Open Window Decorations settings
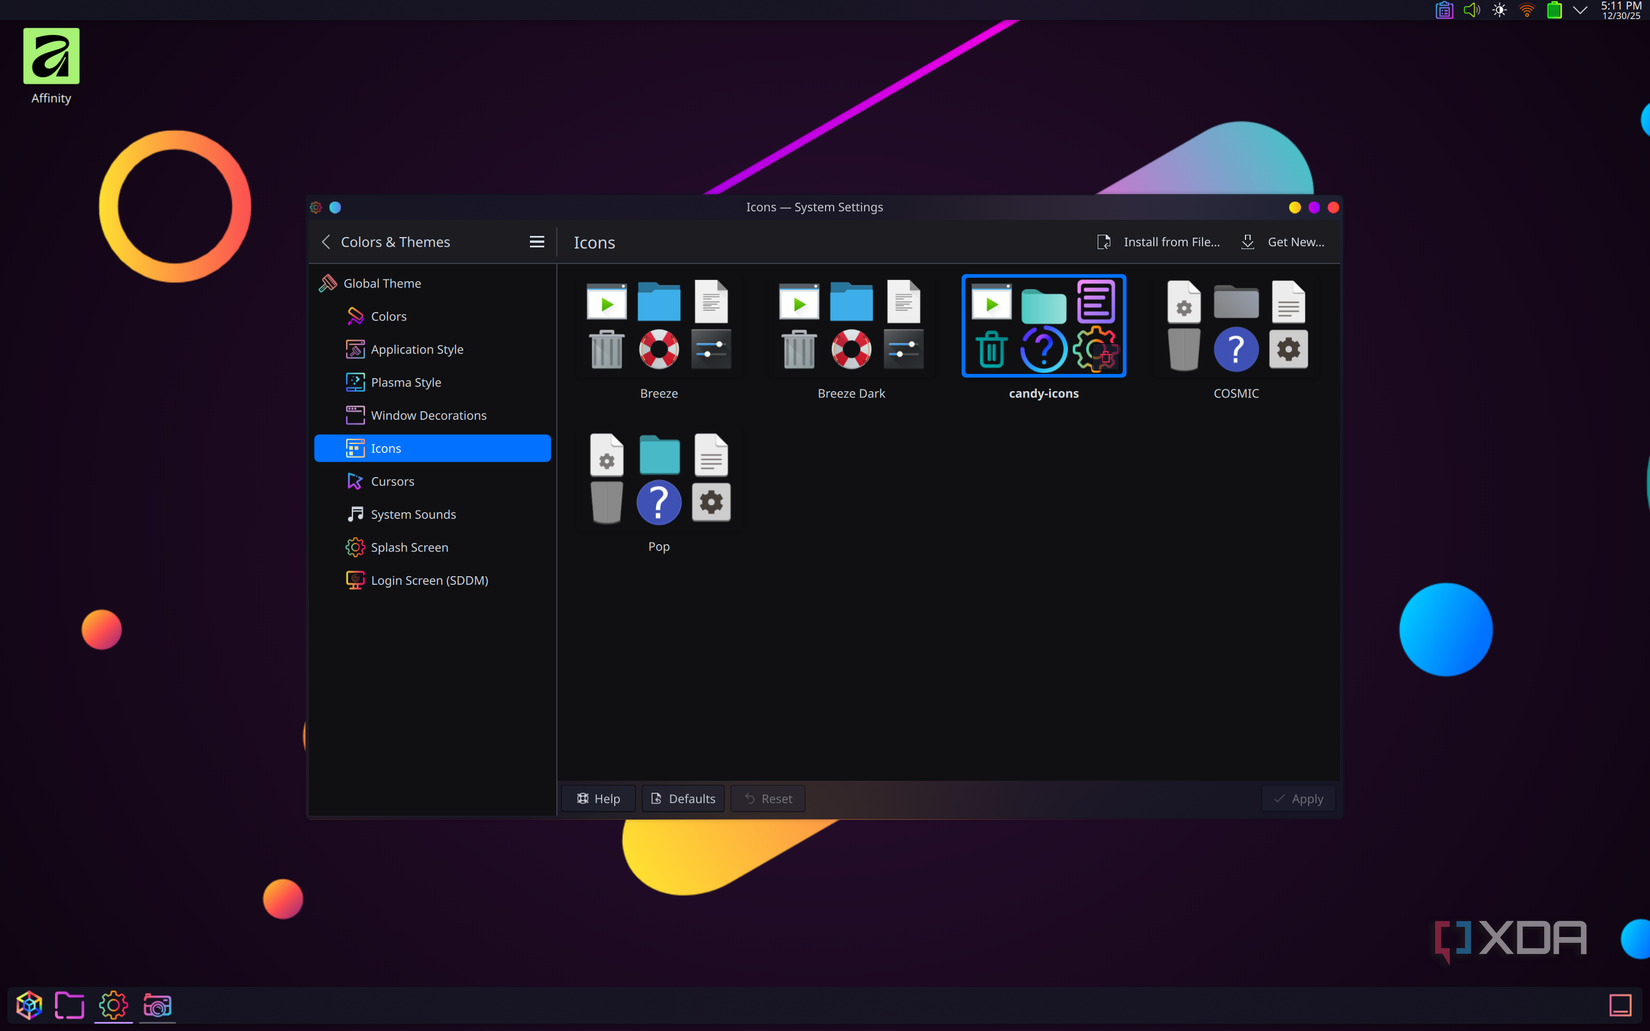This screenshot has height=1031, width=1650. click(x=429, y=415)
